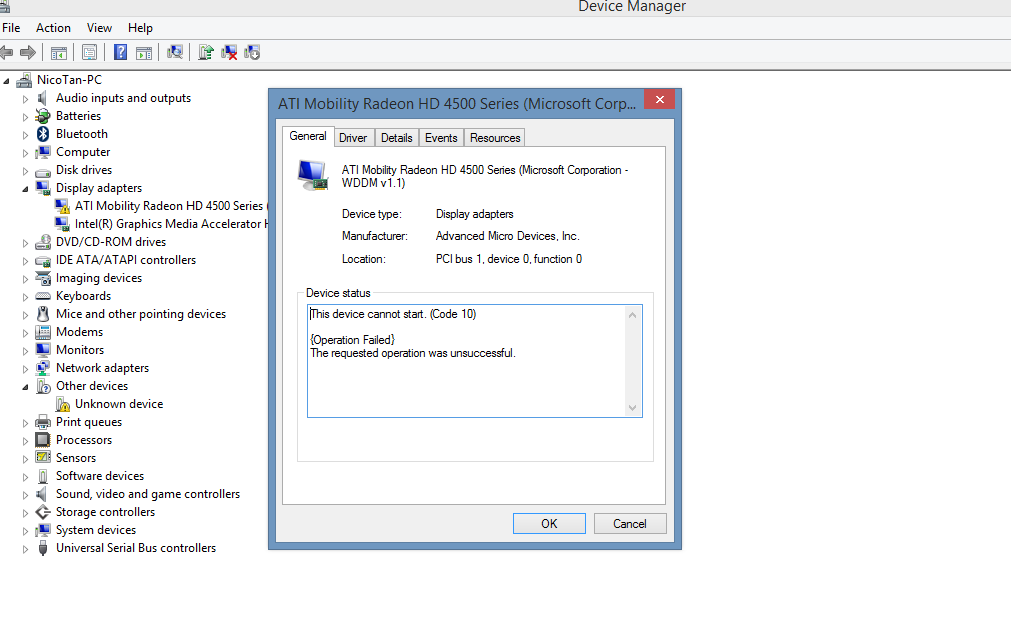Open the Action menu
1011x633 pixels.
(54, 28)
